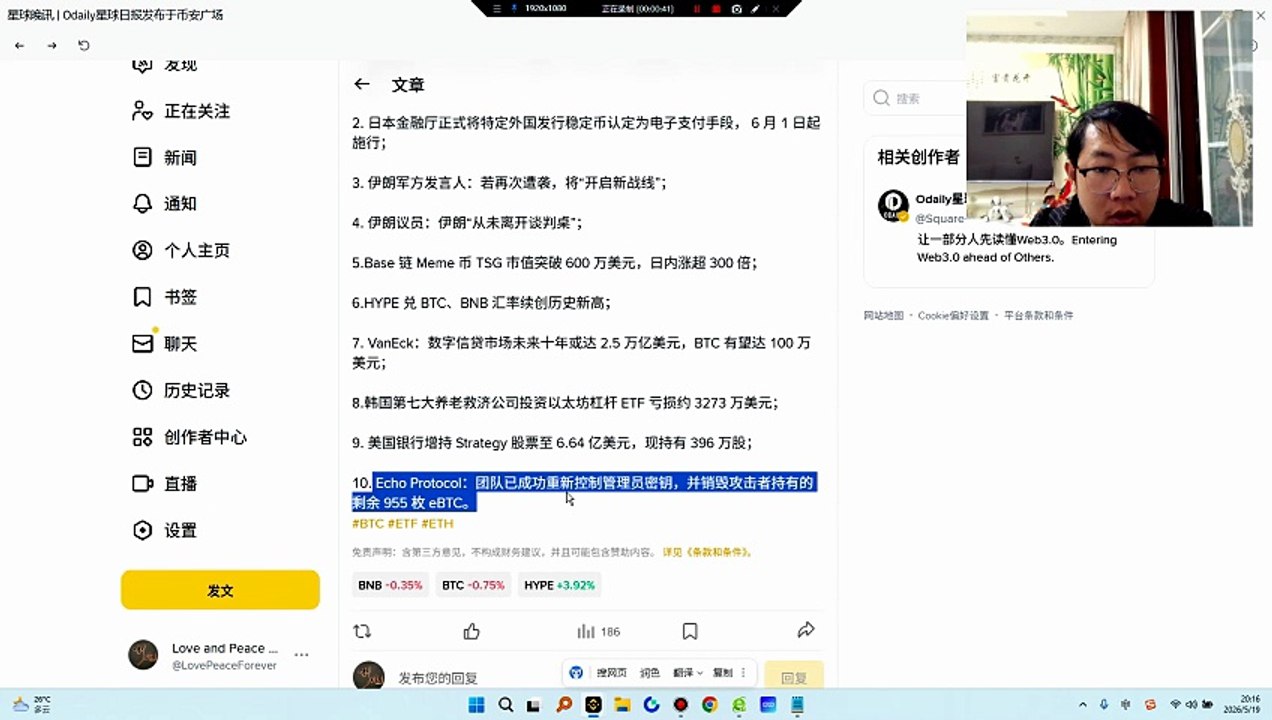This screenshot has width=1272, height=720.
Task: Click the BTC -0.75% price chip
Action: [473, 585]
